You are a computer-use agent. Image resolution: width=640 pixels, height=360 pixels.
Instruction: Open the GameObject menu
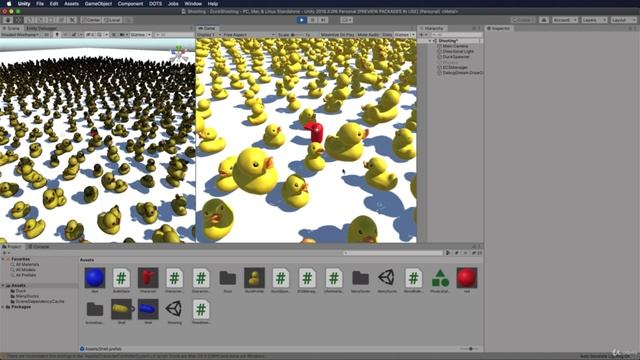pos(98,4)
